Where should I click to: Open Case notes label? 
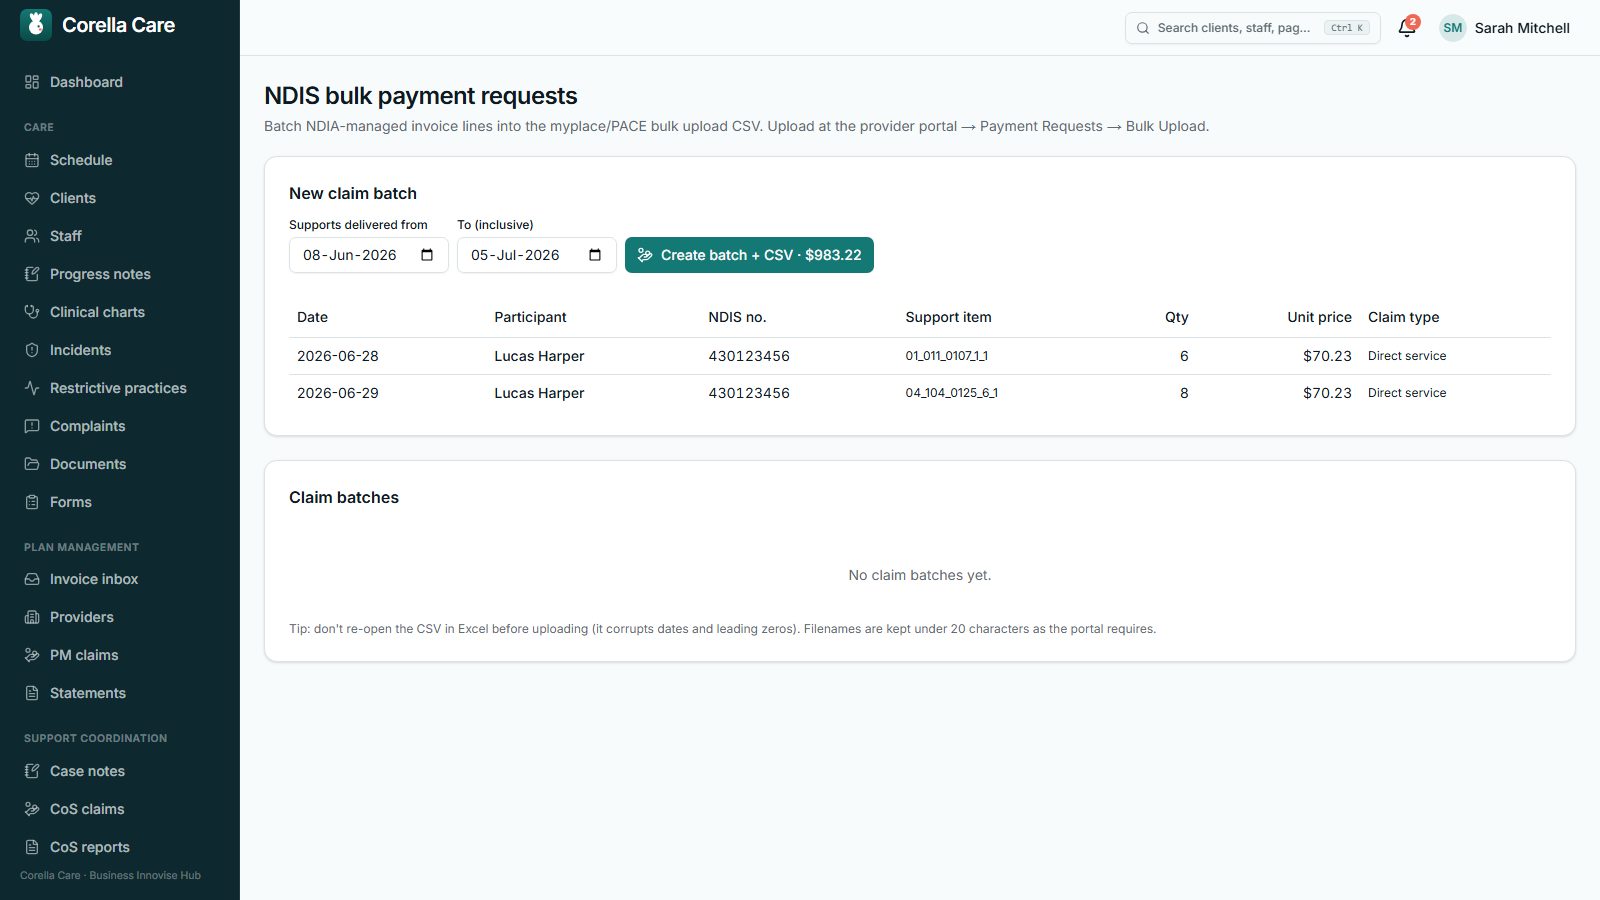(x=87, y=771)
